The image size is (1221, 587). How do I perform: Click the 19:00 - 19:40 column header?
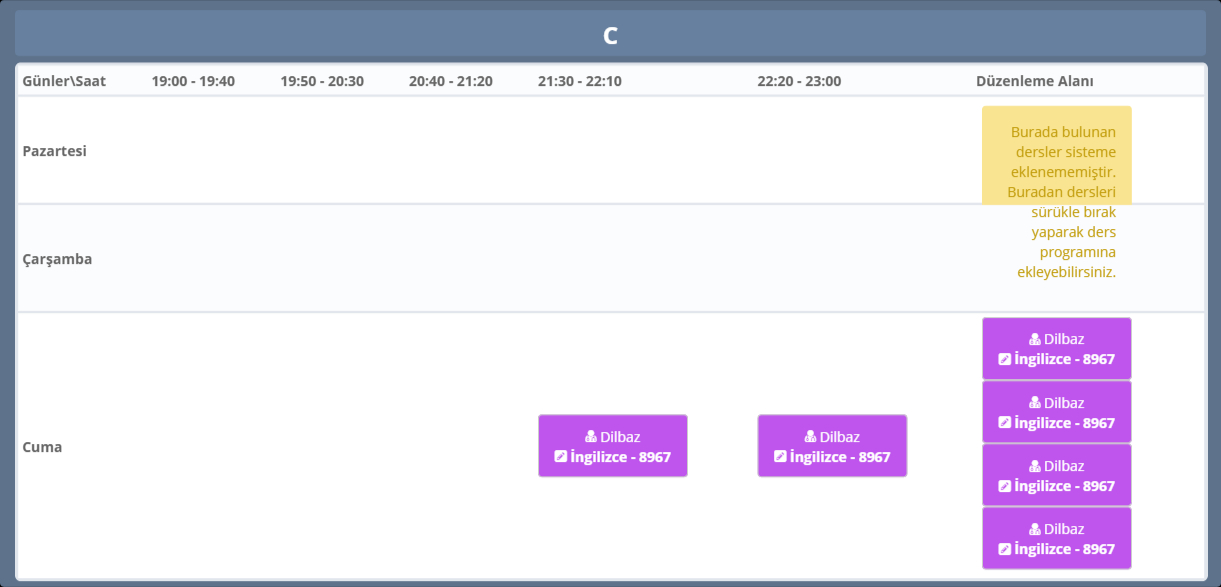[193, 81]
